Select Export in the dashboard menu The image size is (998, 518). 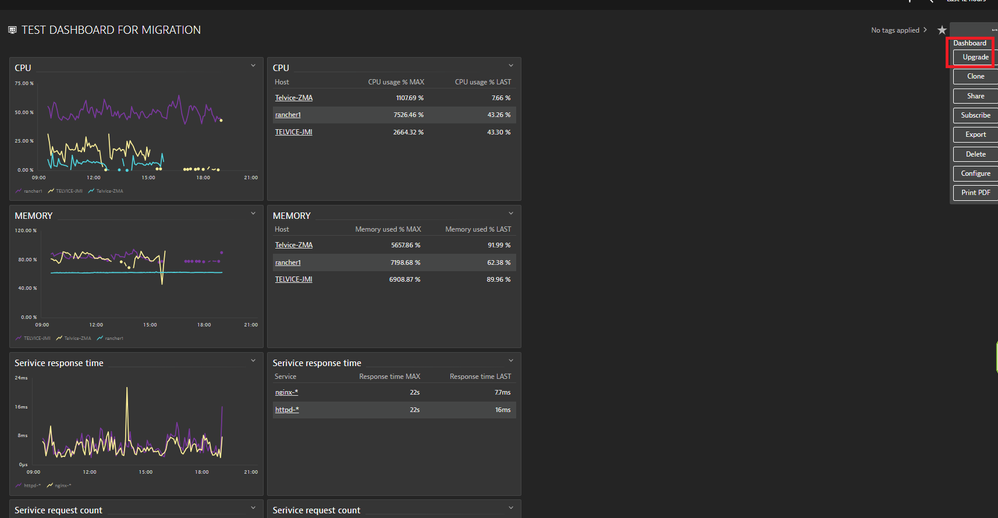coord(975,134)
